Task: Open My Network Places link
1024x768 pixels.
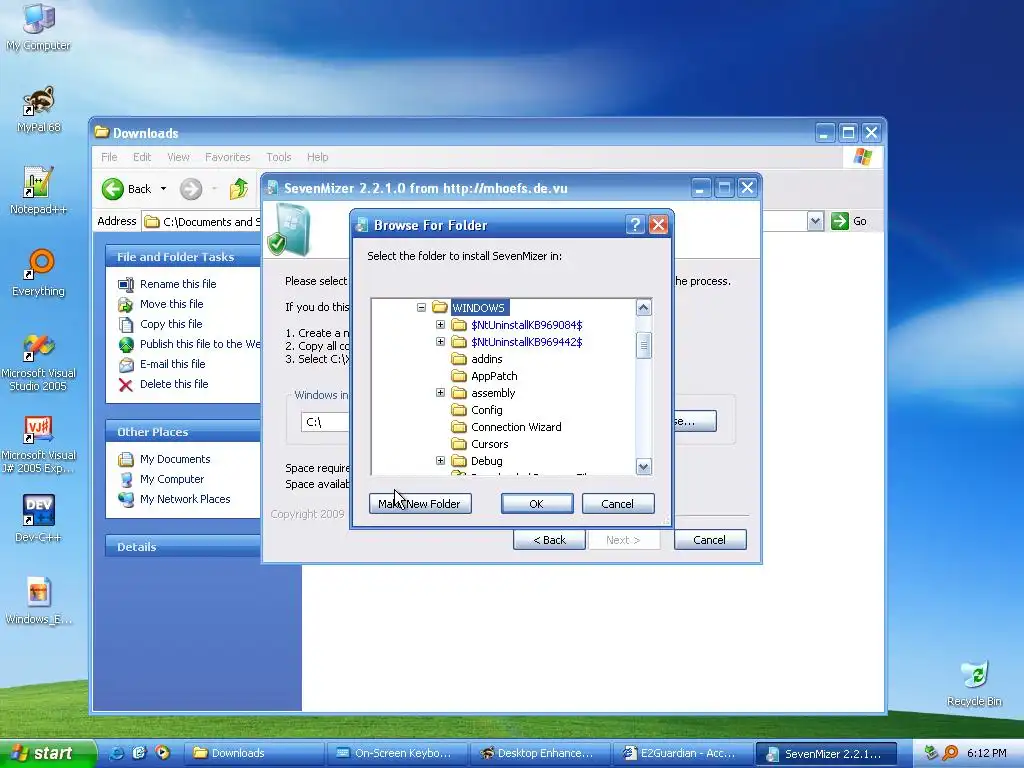Action: (174, 500)
